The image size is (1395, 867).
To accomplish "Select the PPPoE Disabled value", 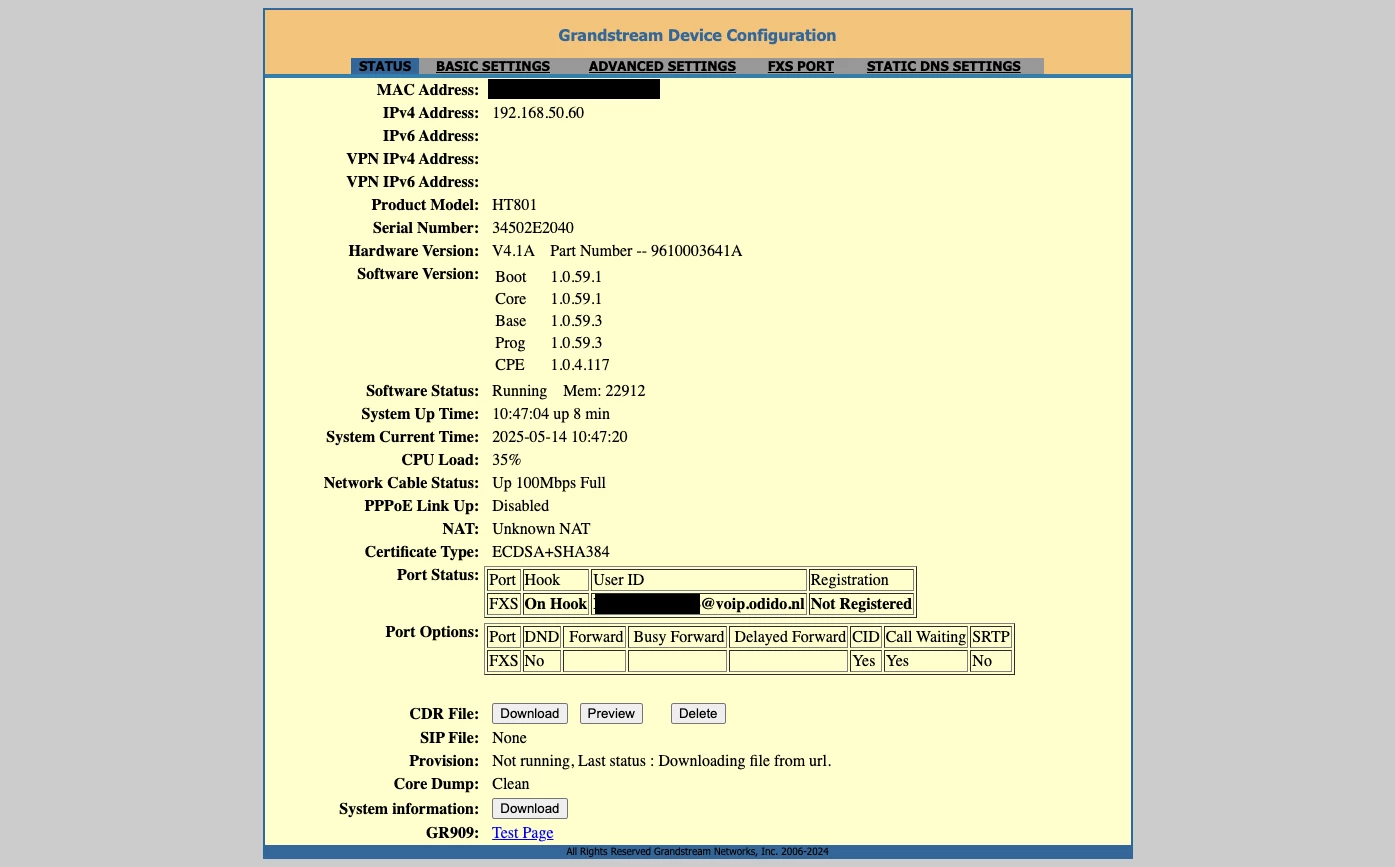I will [520, 505].
